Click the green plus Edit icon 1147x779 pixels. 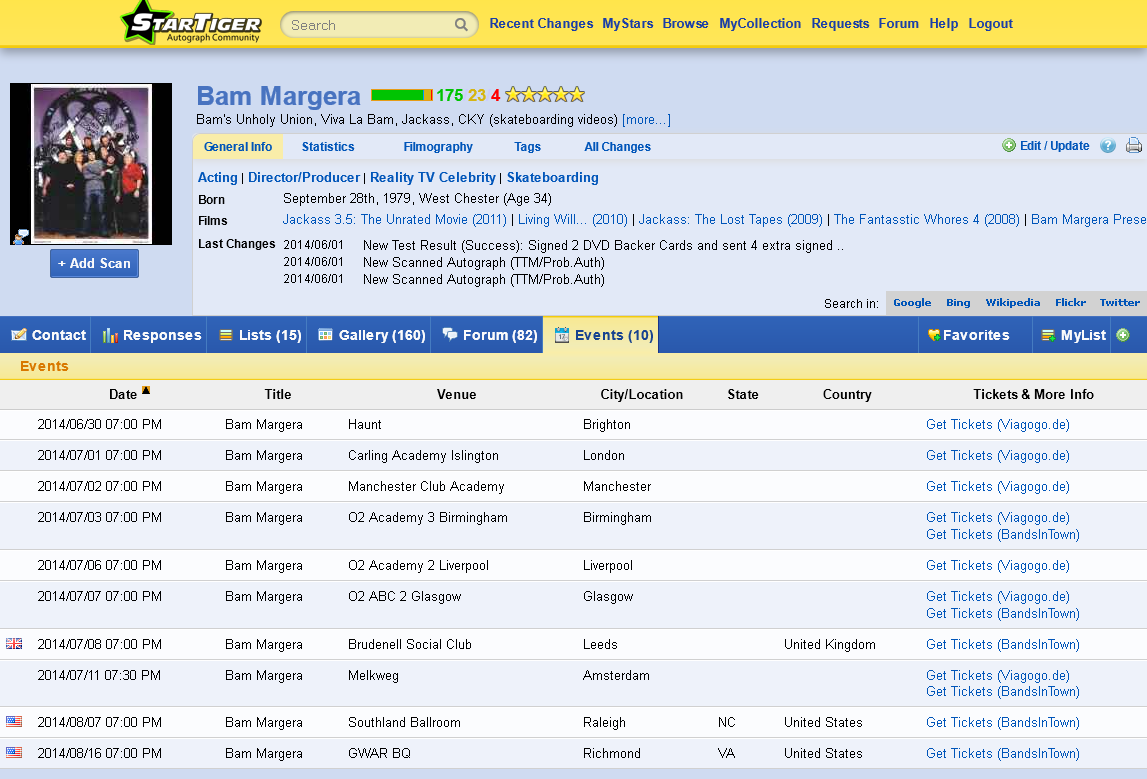[1009, 146]
